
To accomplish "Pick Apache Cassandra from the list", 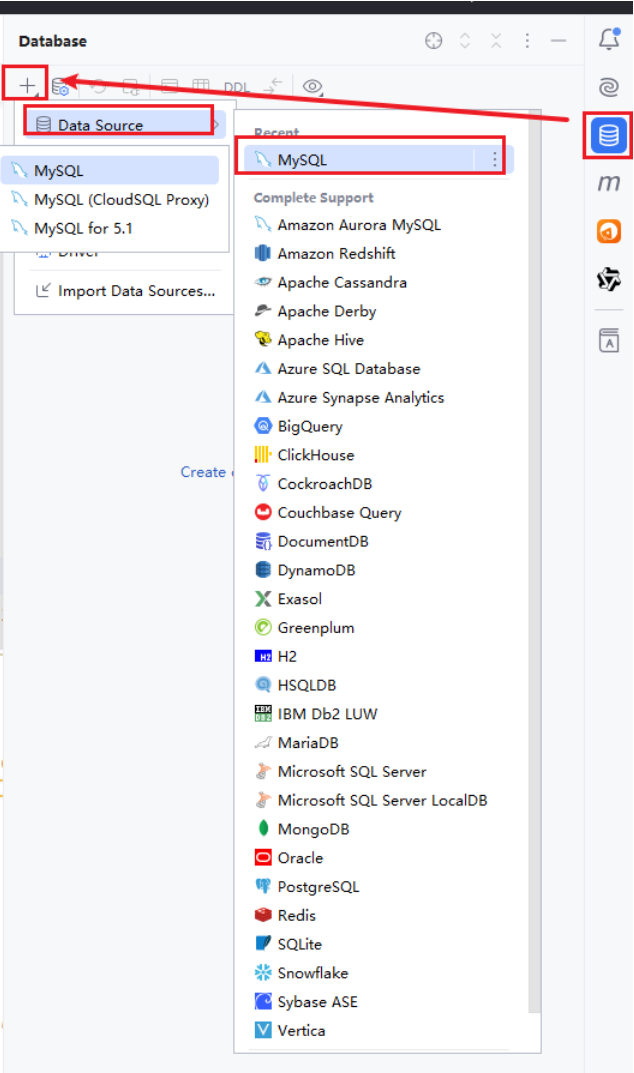I will 331,282.
